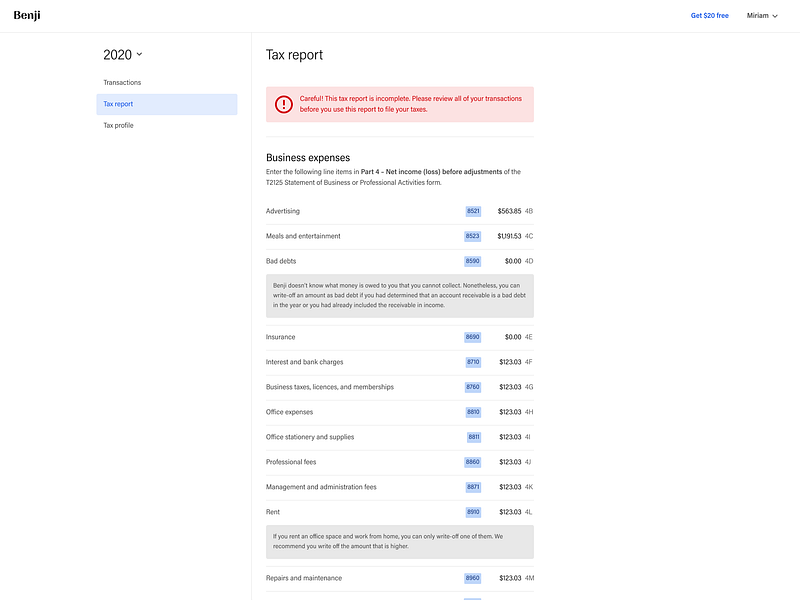Click the Bad debts label
The width and height of the screenshot is (800, 600).
click(281, 261)
